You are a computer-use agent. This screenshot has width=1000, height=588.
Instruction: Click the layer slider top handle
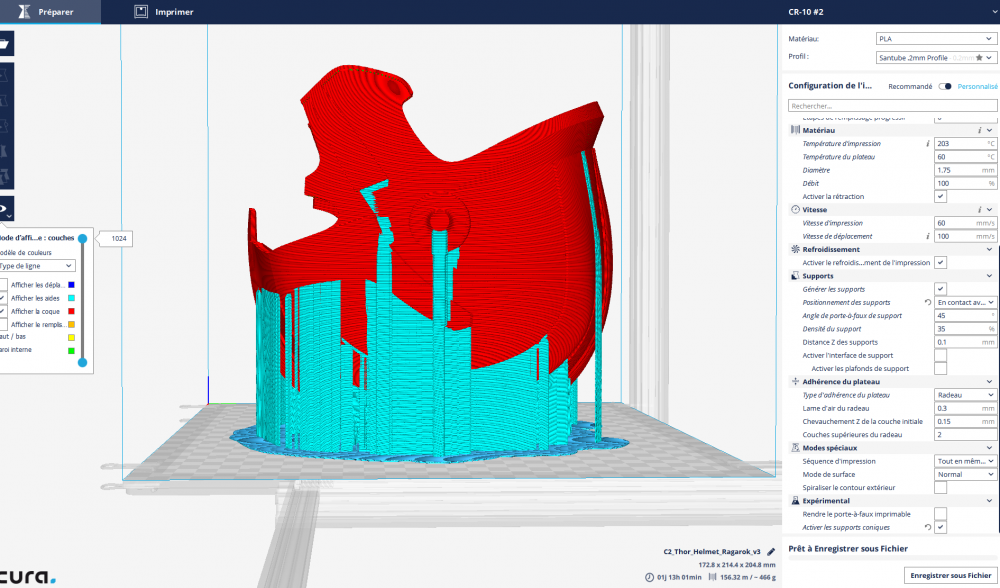click(x=82, y=239)
